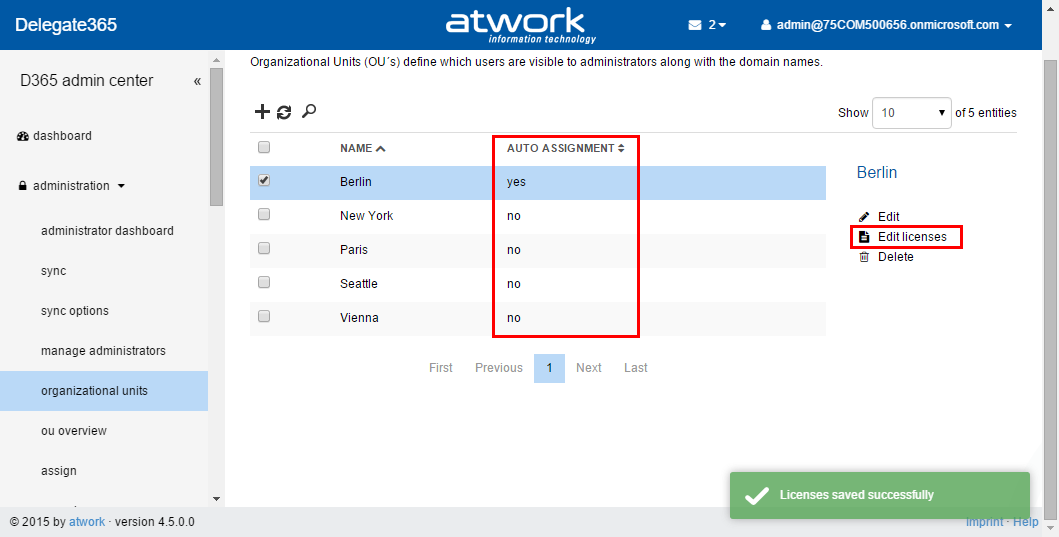
Task: Click the Berlin details panel heading
Action: [x=877, y=172]
